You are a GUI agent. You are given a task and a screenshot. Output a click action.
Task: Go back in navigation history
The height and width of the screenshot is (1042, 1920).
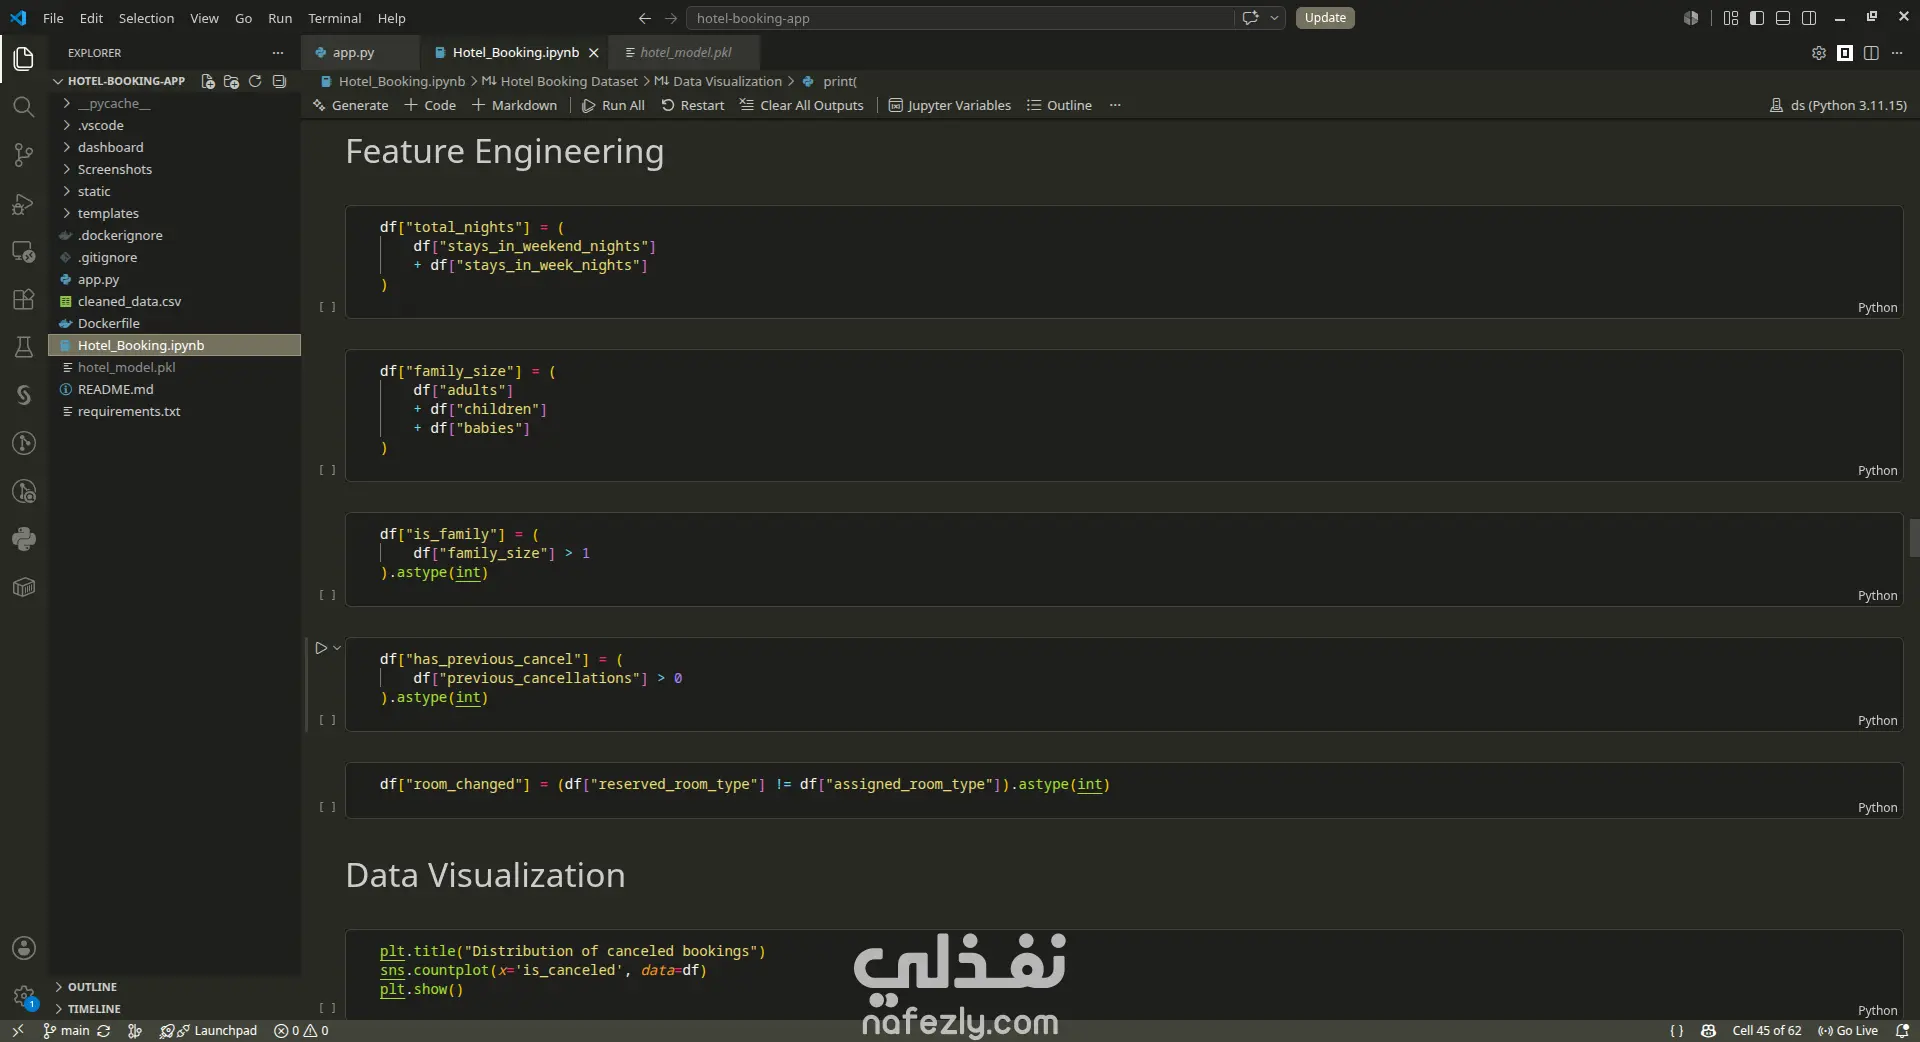tap(645, 18)
